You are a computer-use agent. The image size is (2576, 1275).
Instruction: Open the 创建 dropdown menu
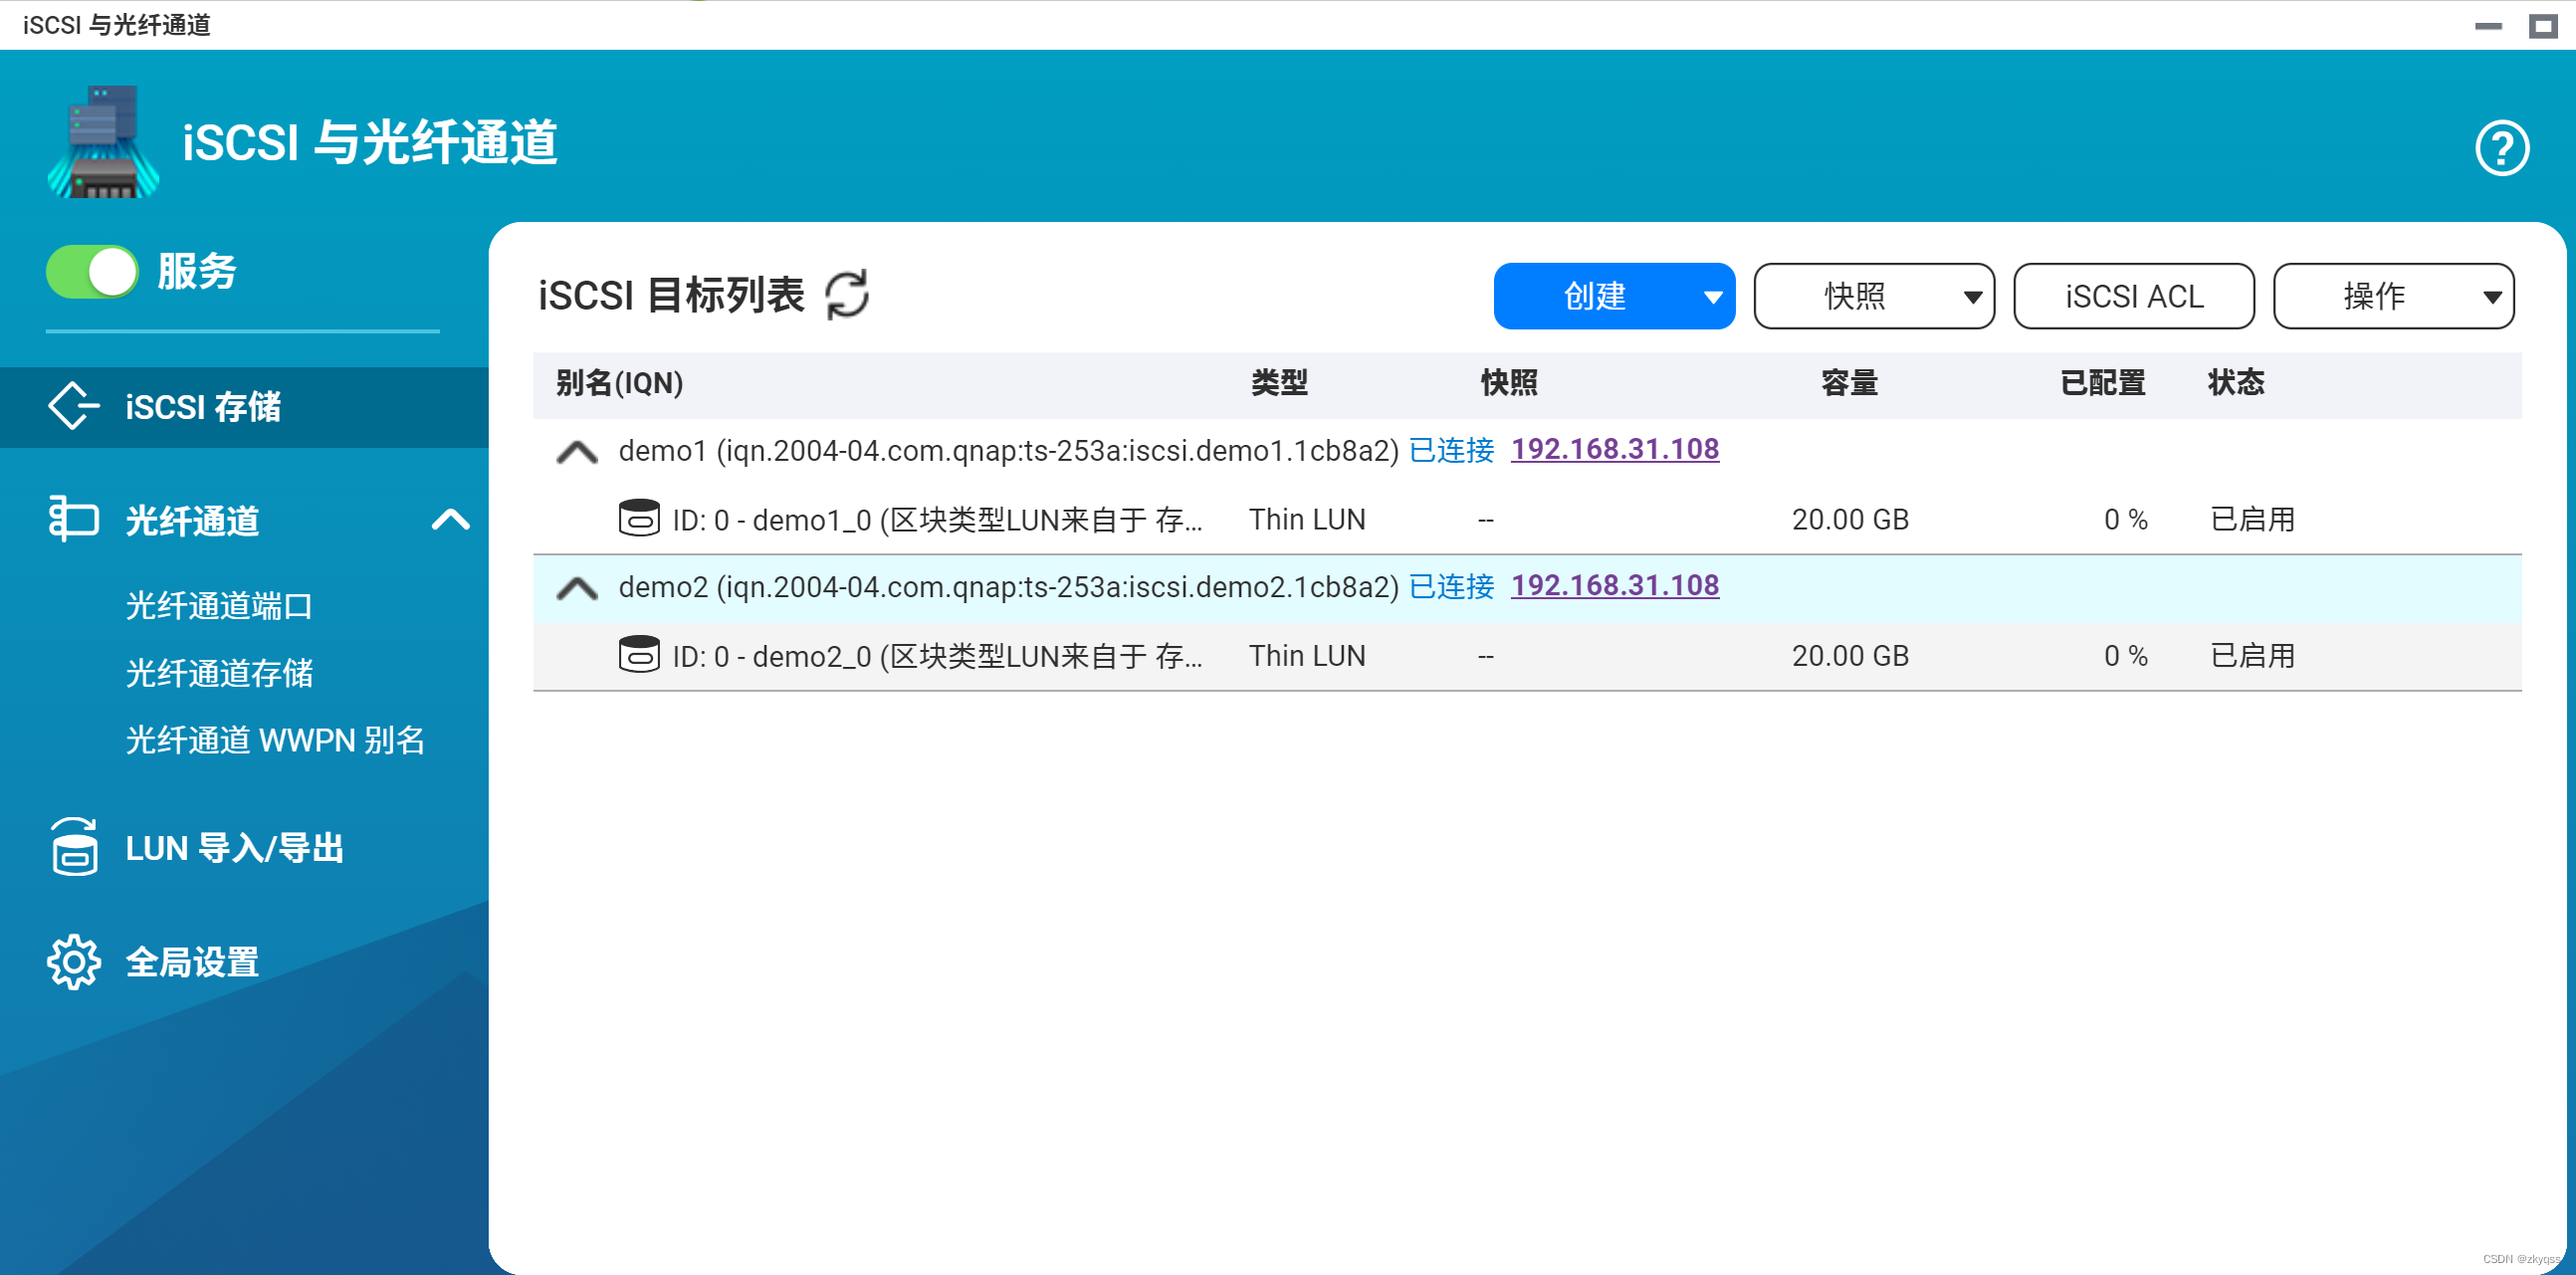point(1613,296)
